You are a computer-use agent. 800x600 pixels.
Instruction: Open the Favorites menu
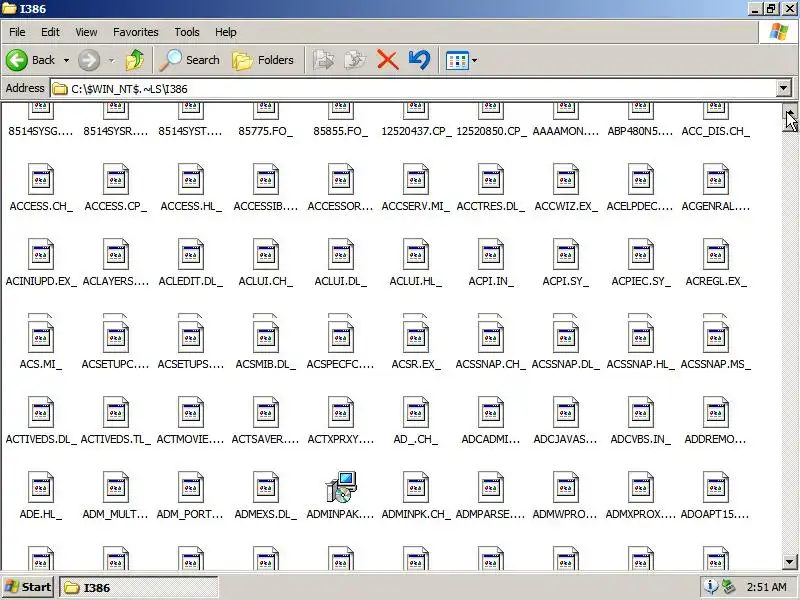(x=136, y=32)
